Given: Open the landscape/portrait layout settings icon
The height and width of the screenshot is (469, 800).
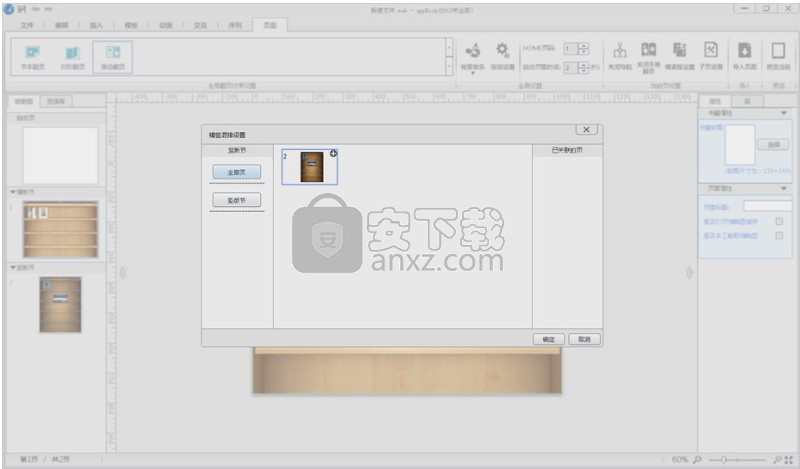Looking at the screenshot, I should click(x=680, y=50).
